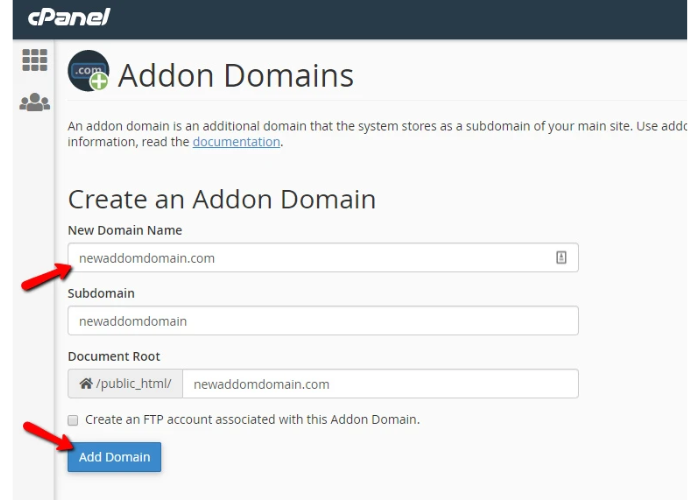Click the New Domain Name label
Screen dimensions: 700x500
(x=125, y=230)
